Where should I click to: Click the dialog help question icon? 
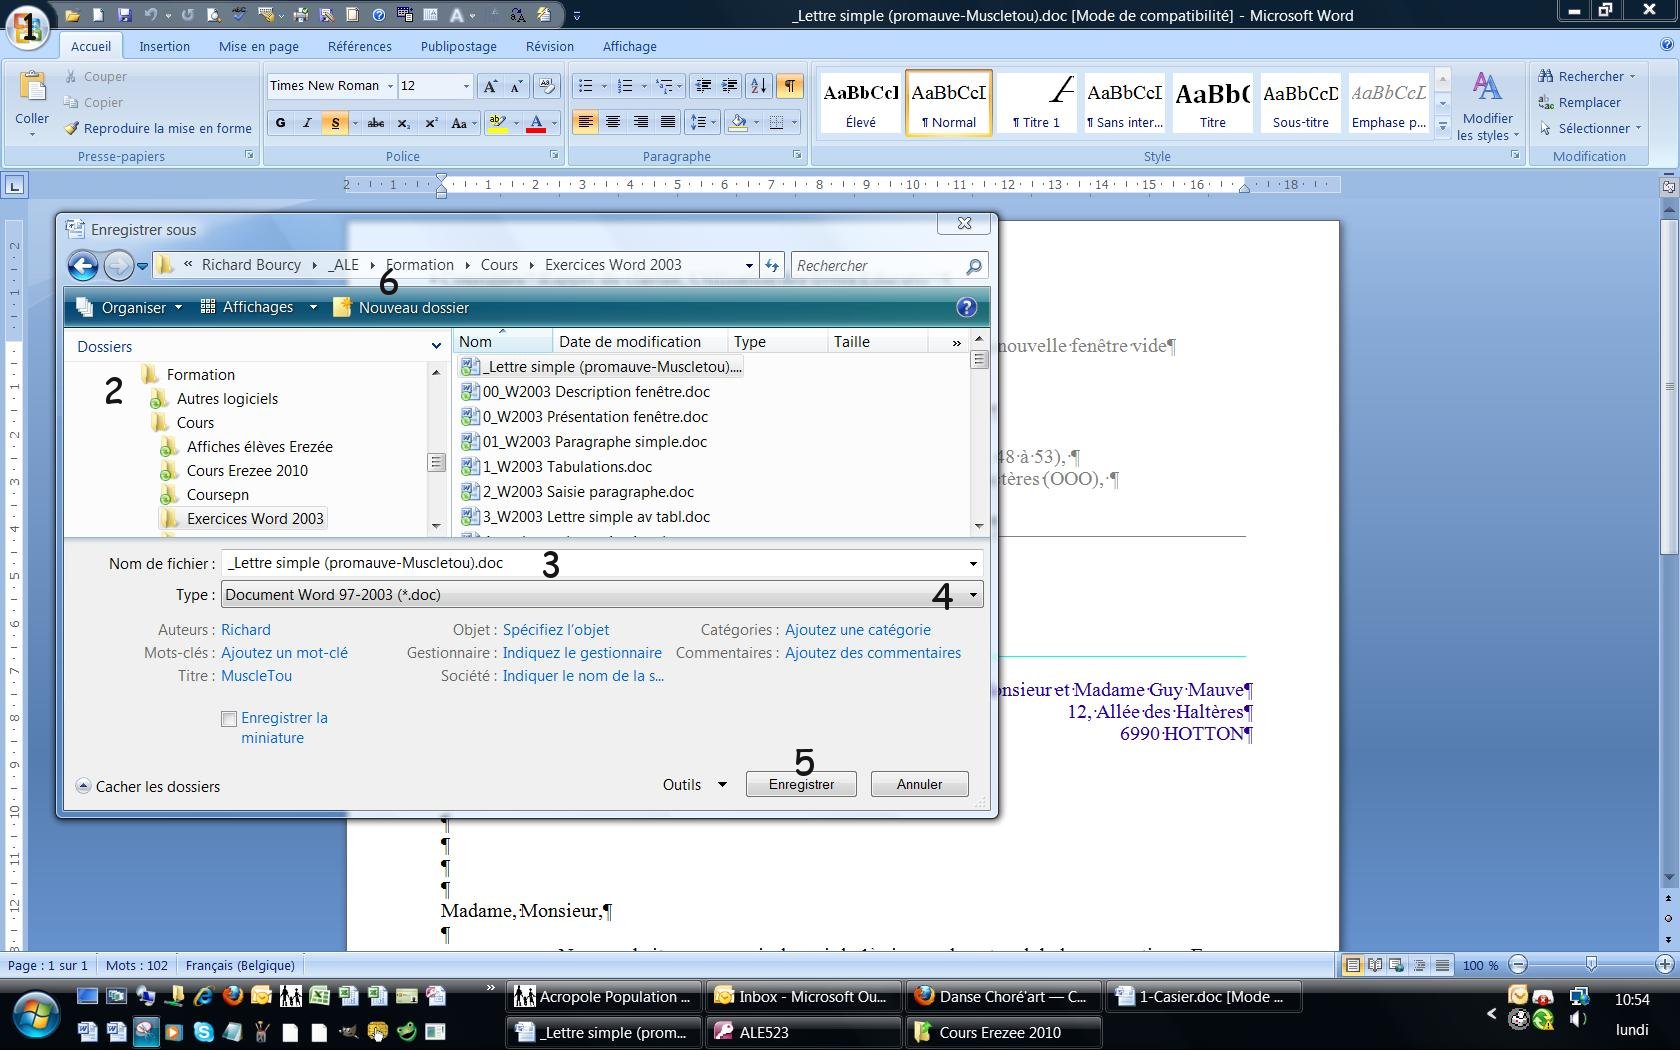pos(966,308)
